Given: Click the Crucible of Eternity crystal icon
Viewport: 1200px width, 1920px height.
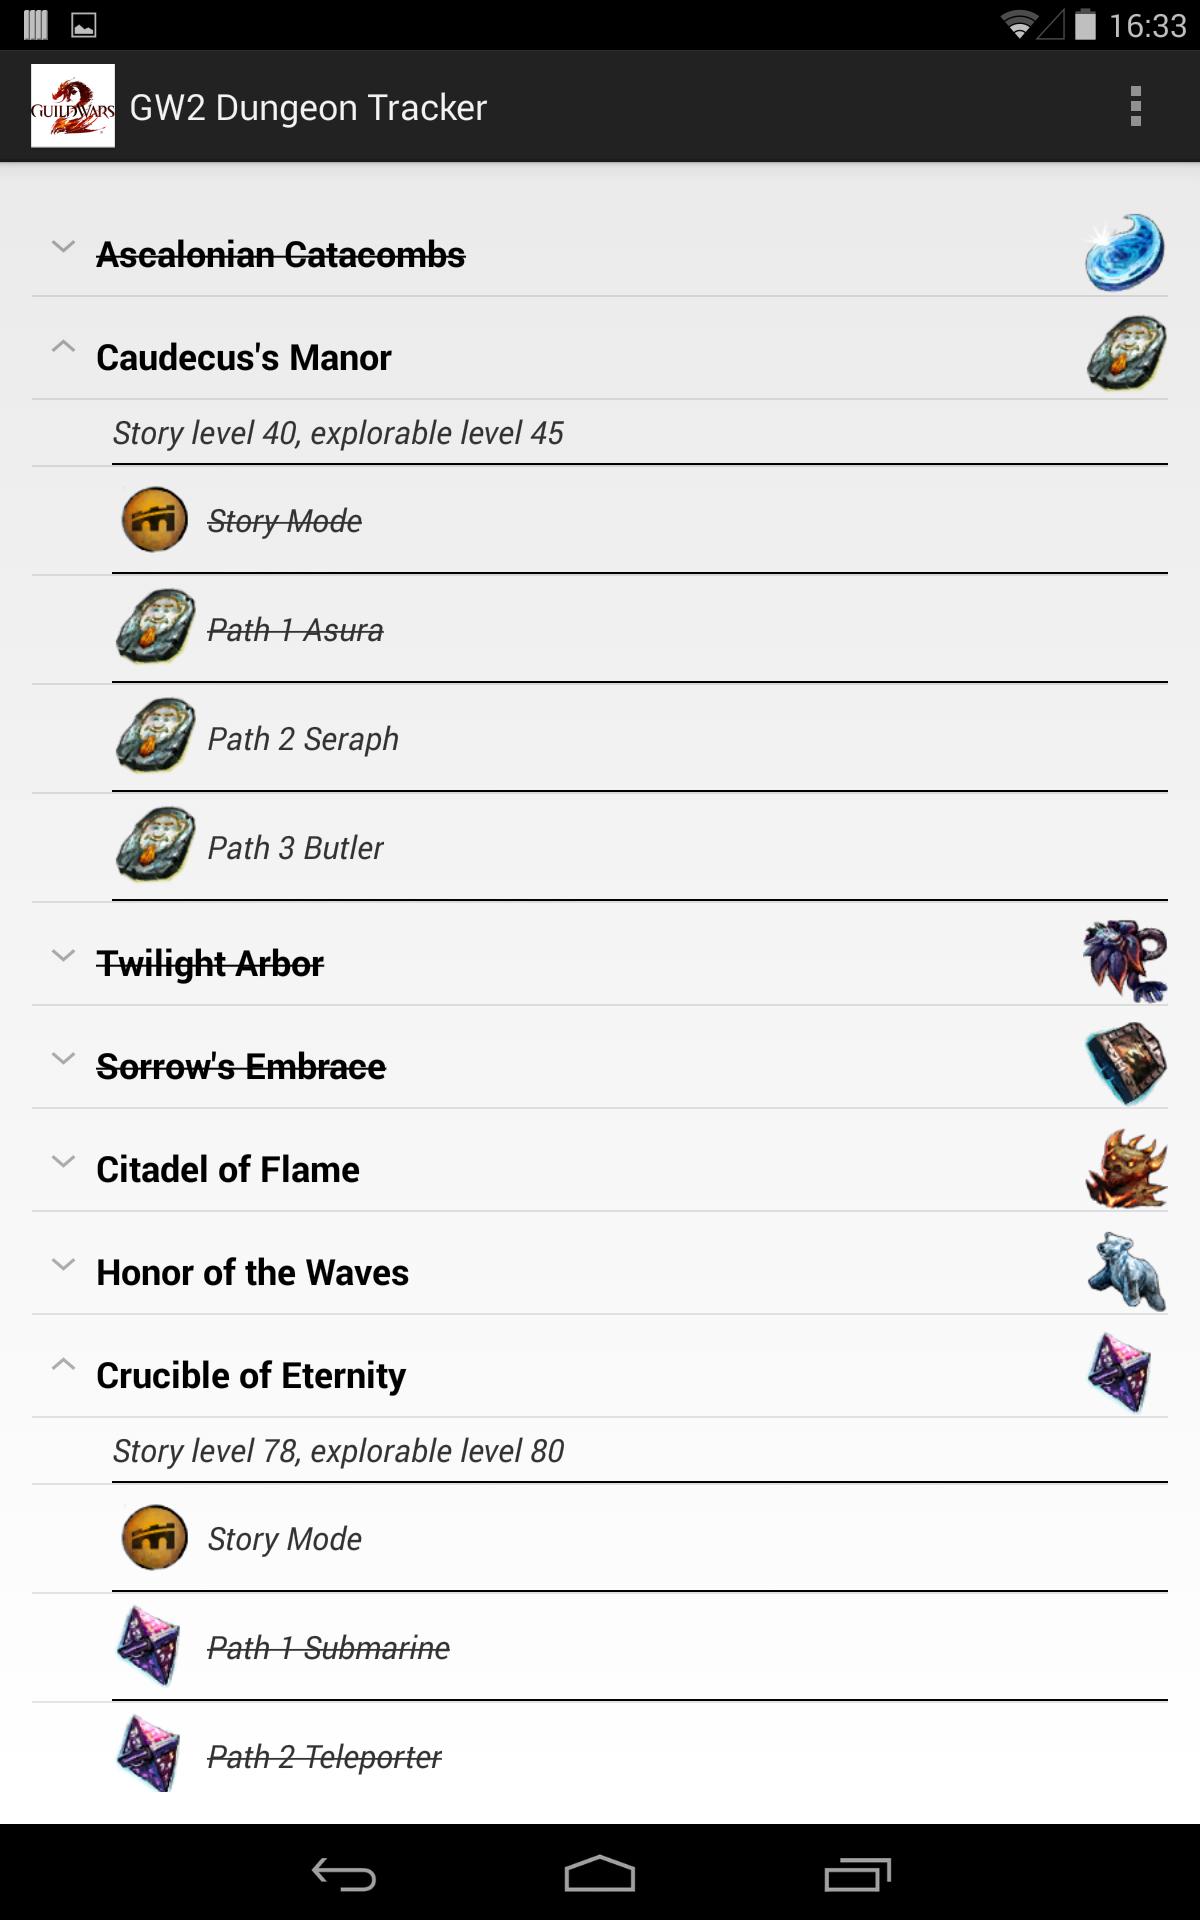Looking at the screenshot, I should (x=1124, y=1374).
